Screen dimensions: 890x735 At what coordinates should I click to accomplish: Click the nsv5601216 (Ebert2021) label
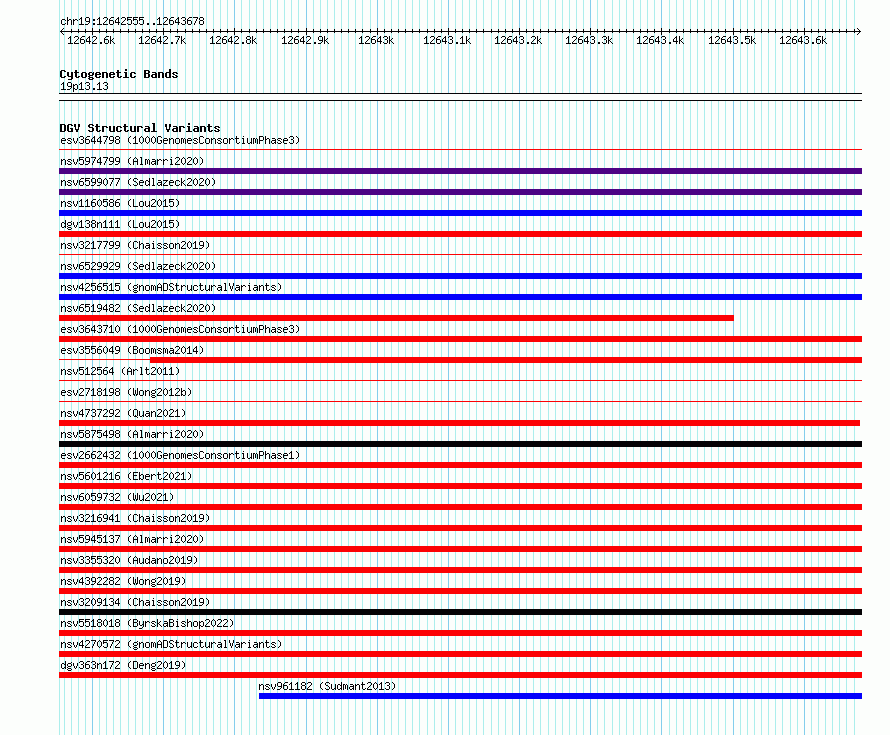point(126,476)
